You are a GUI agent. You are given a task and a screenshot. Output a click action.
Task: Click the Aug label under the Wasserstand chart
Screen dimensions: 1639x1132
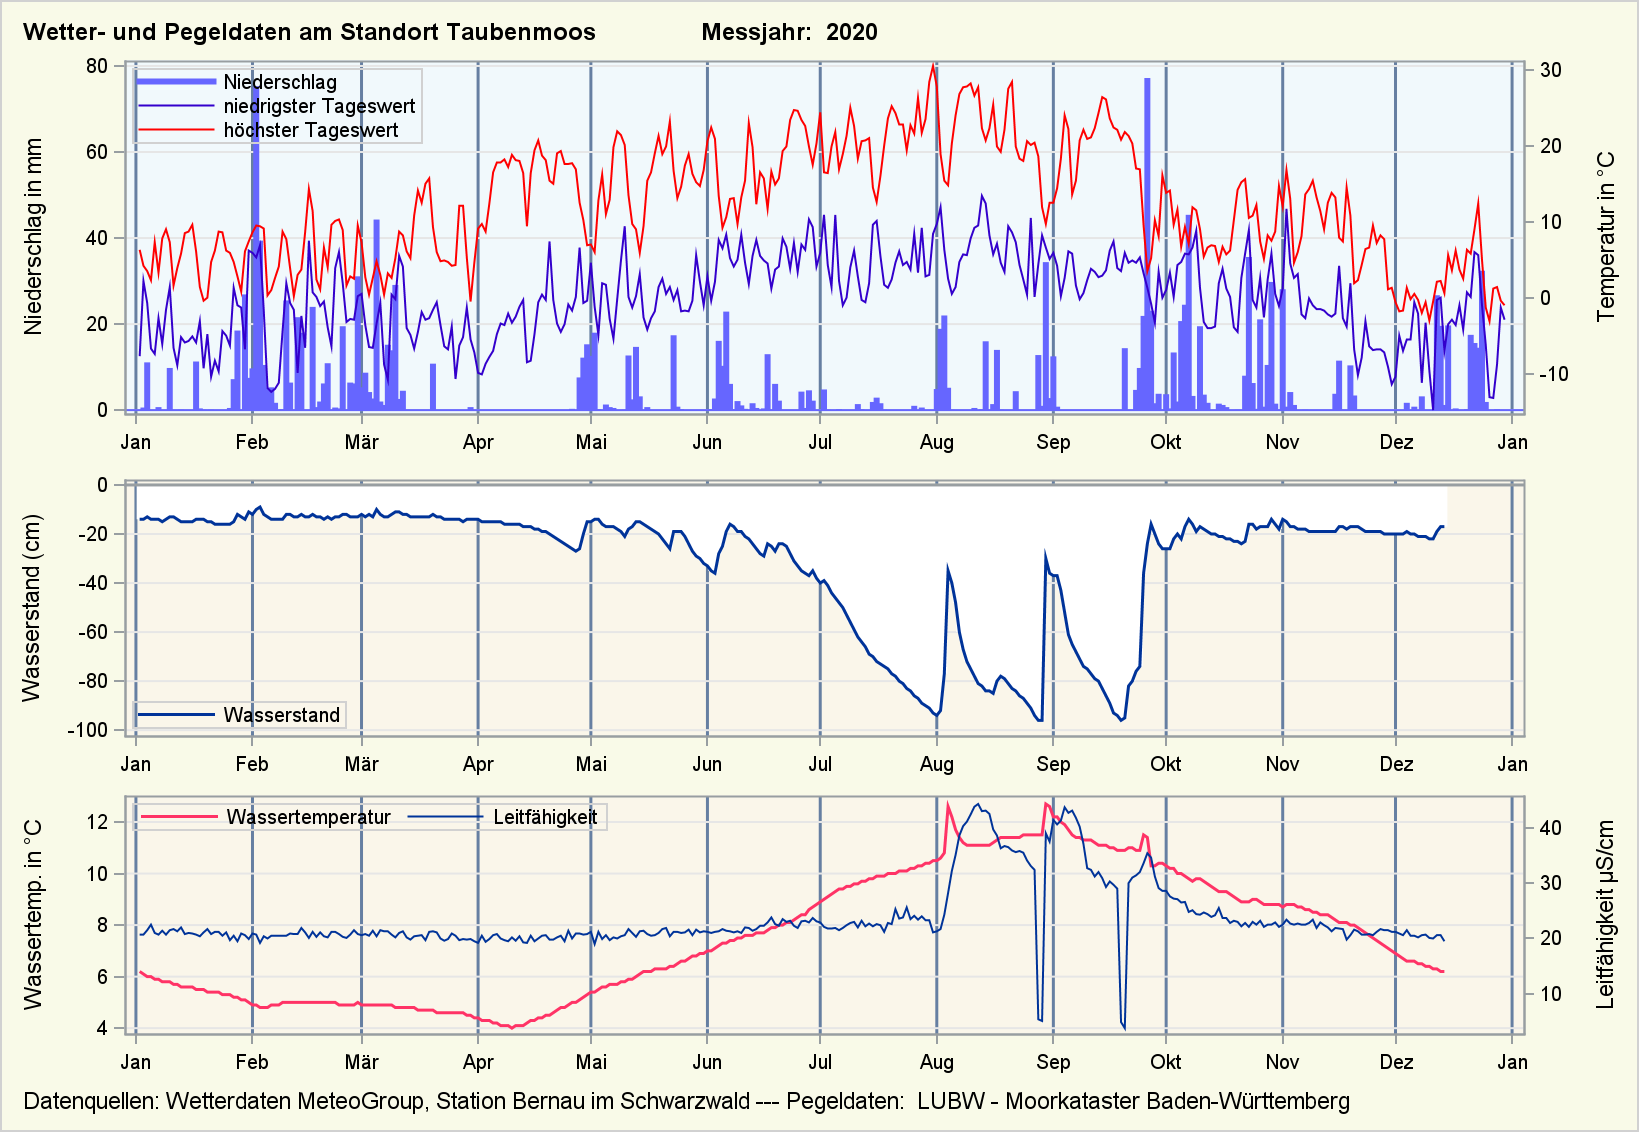(936, 764)
